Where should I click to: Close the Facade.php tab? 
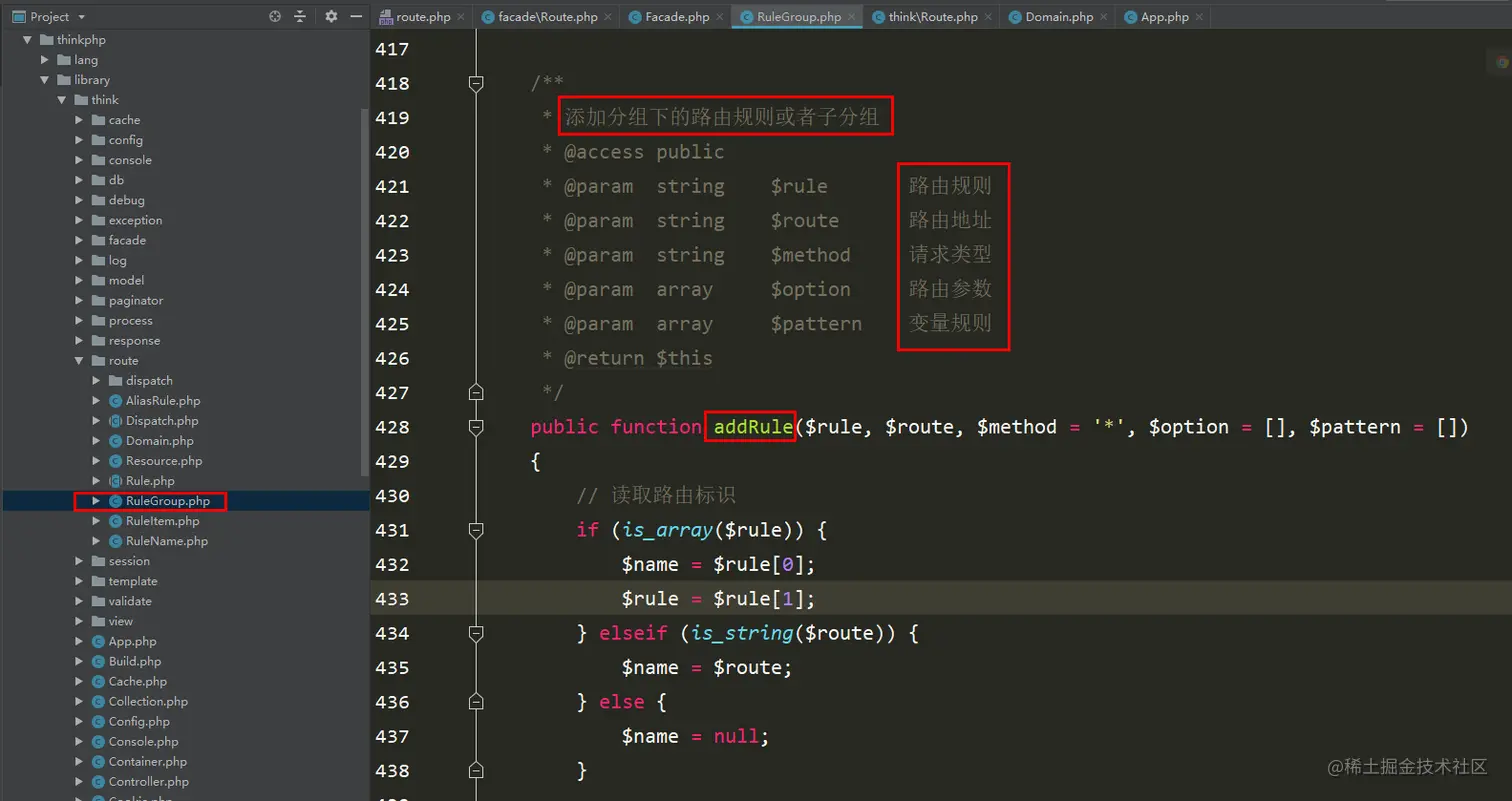pos(719,18)
